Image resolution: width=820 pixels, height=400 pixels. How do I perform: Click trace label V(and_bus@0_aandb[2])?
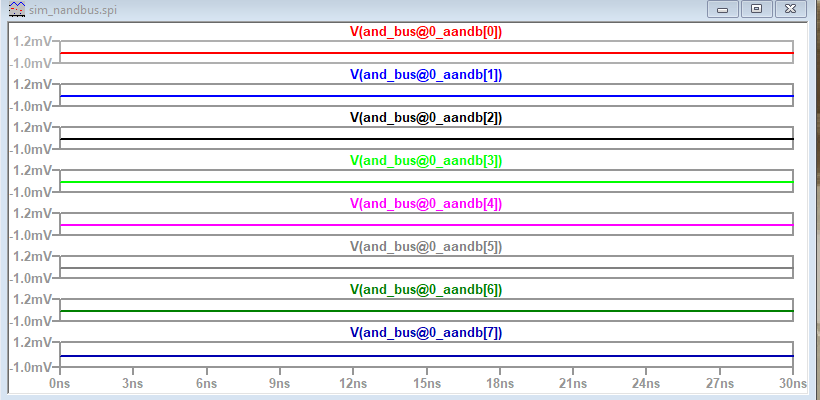pyautogui.click(x=426, y=118)
